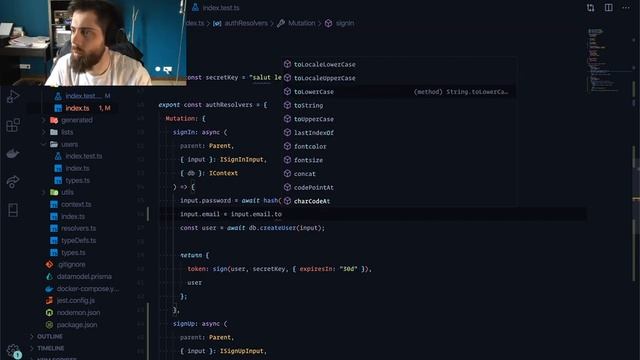Open the Manage settings gear

(x=13, y=350)
